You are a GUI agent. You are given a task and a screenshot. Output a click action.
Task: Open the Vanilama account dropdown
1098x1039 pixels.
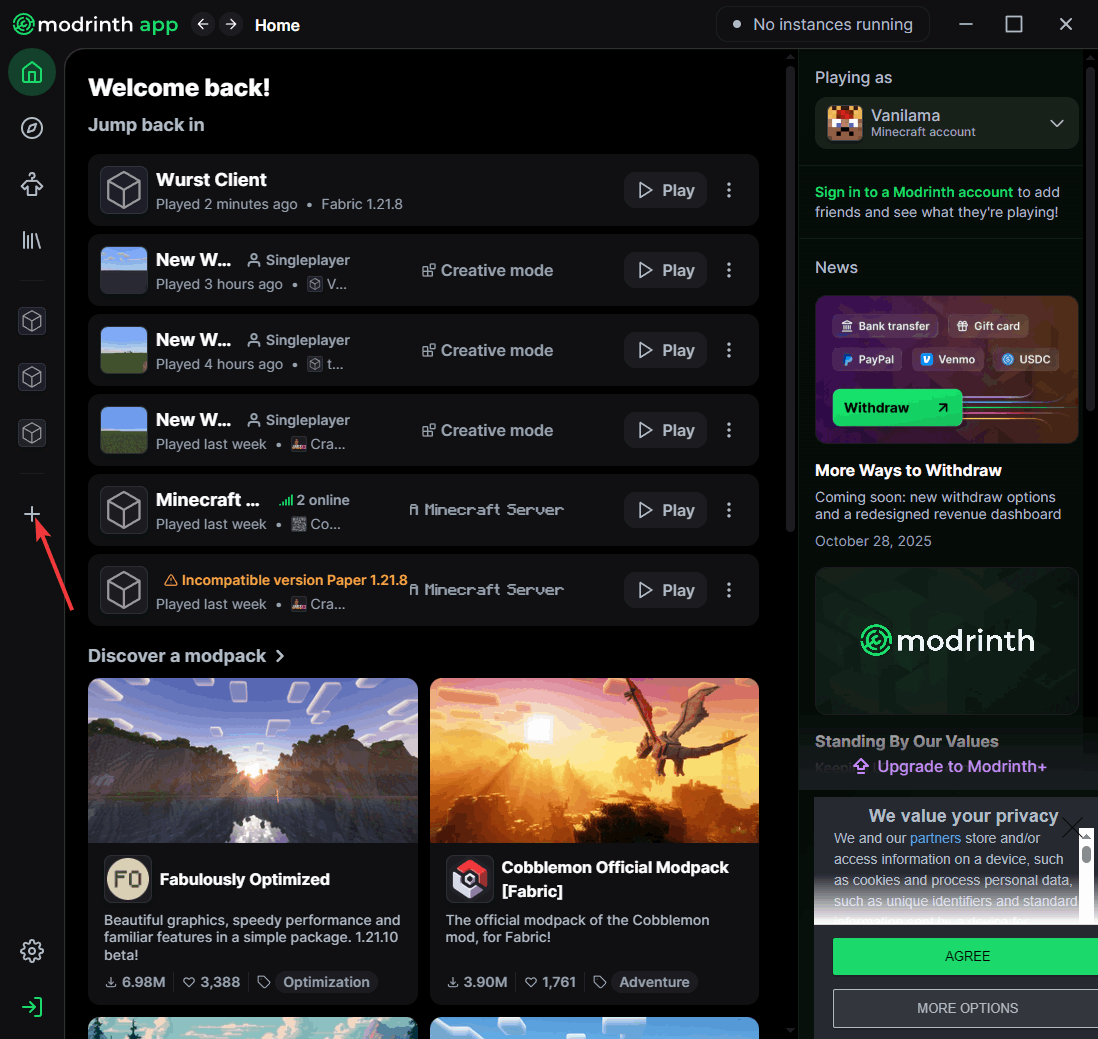pyautogui.click(x=1057, y=123)
